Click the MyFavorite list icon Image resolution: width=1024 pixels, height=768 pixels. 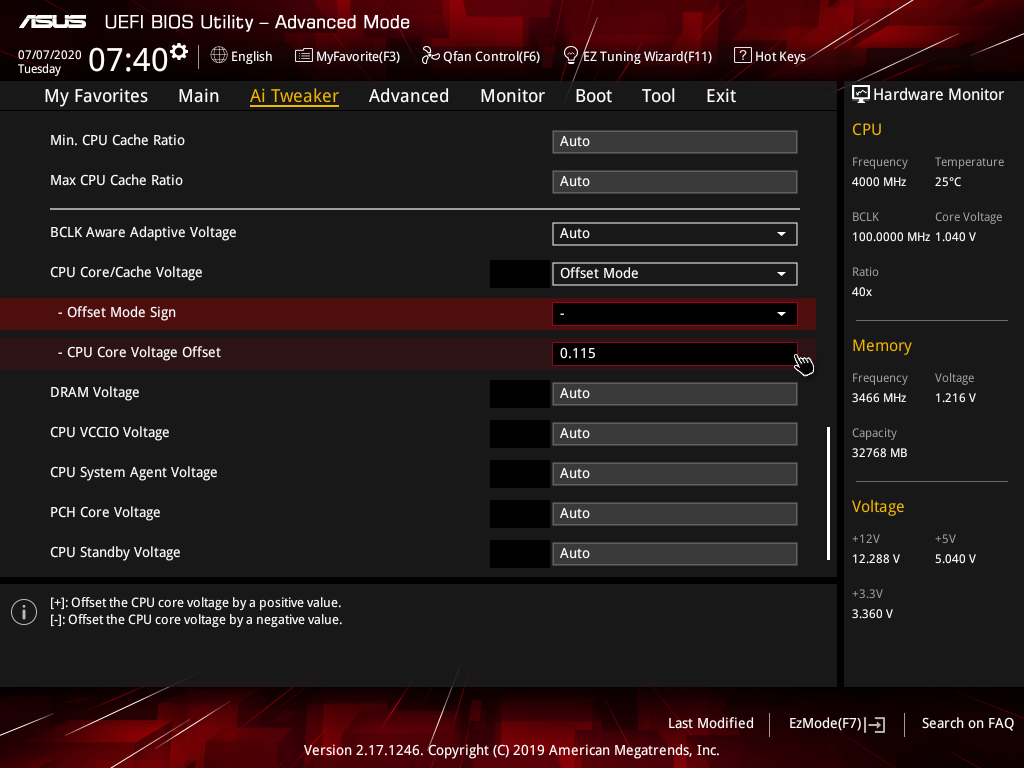coord(304,56)
